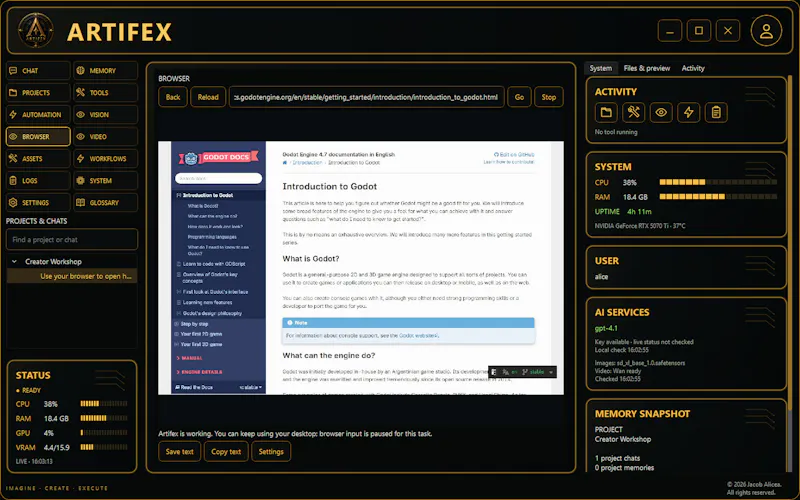Switch to the System tab

[601, 68]
